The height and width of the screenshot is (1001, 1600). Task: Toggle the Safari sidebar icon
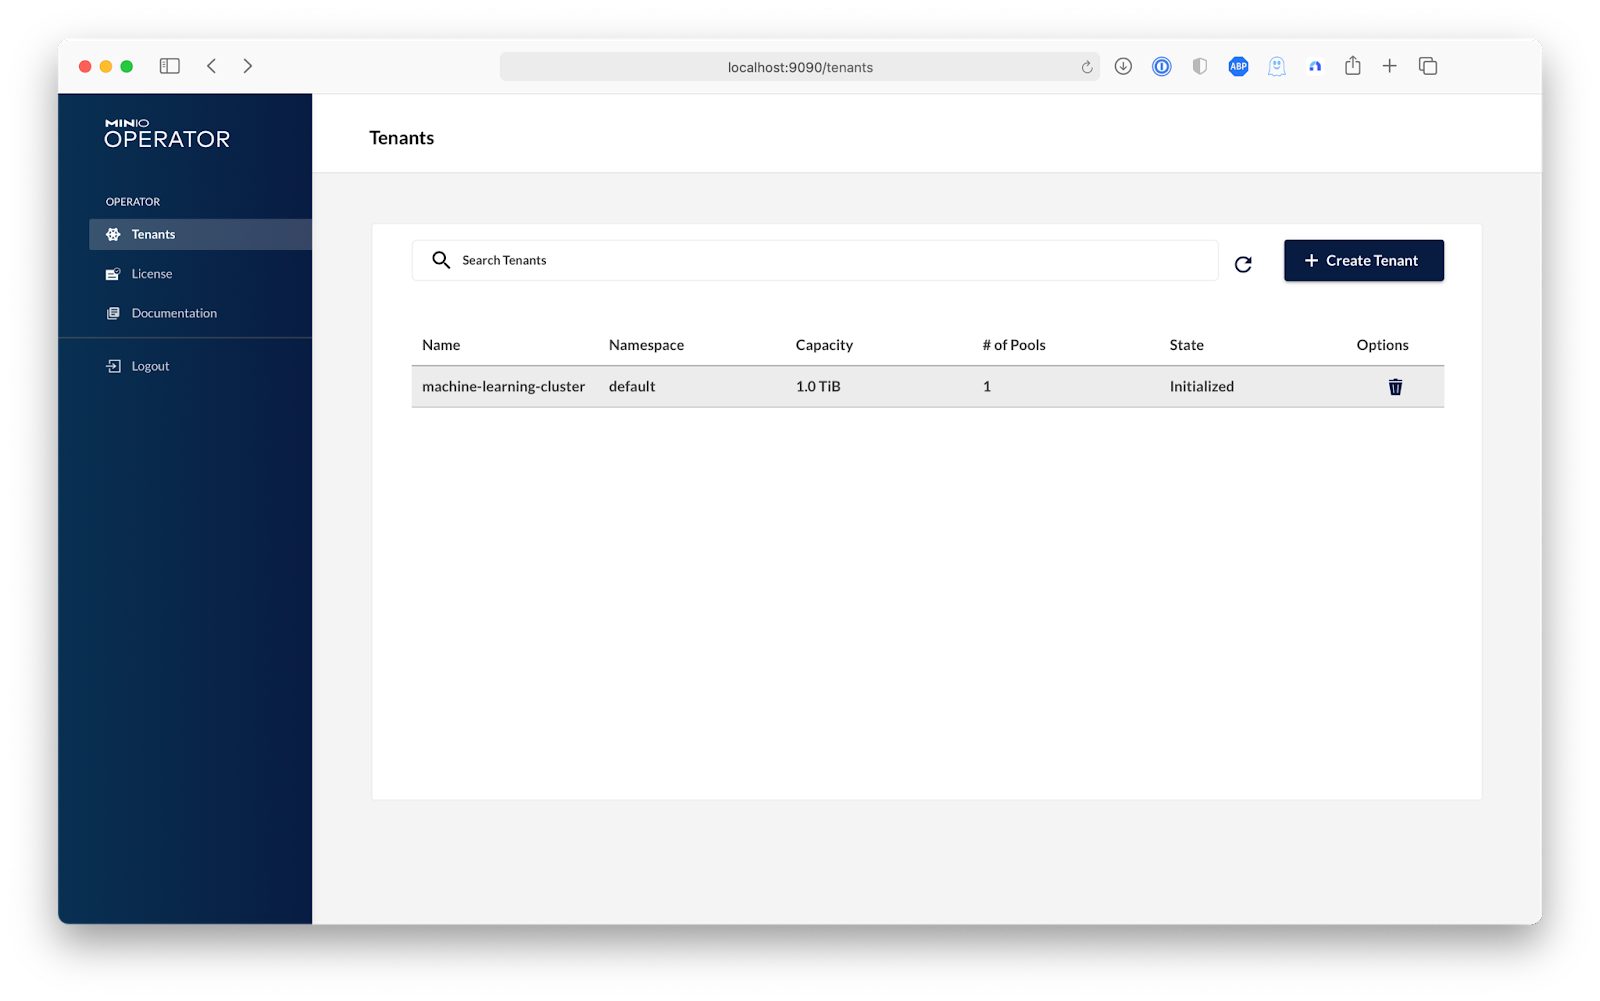tap(170, 66)
